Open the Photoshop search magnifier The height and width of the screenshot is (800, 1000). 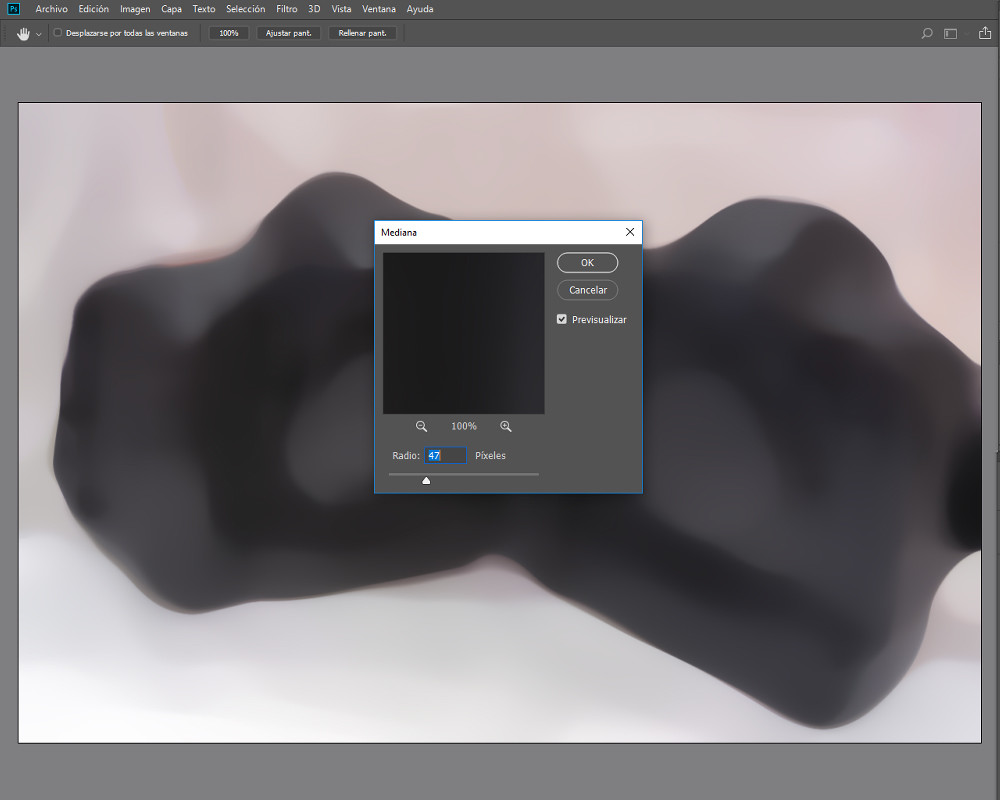(927, 33)
